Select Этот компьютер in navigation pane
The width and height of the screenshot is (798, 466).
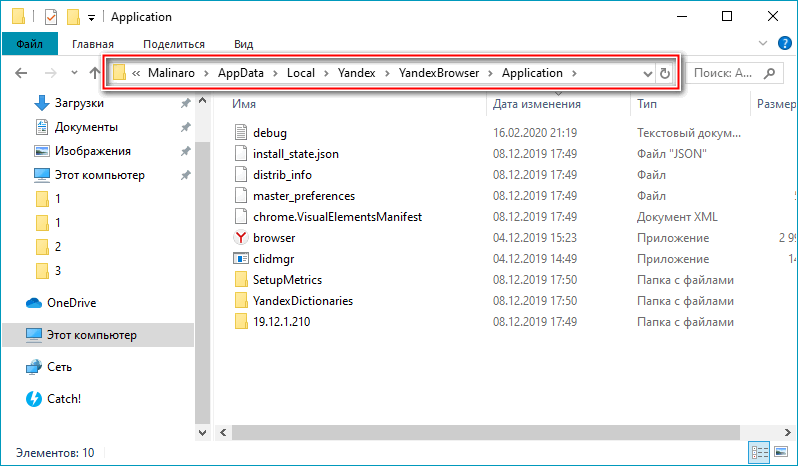click(92, 335)
